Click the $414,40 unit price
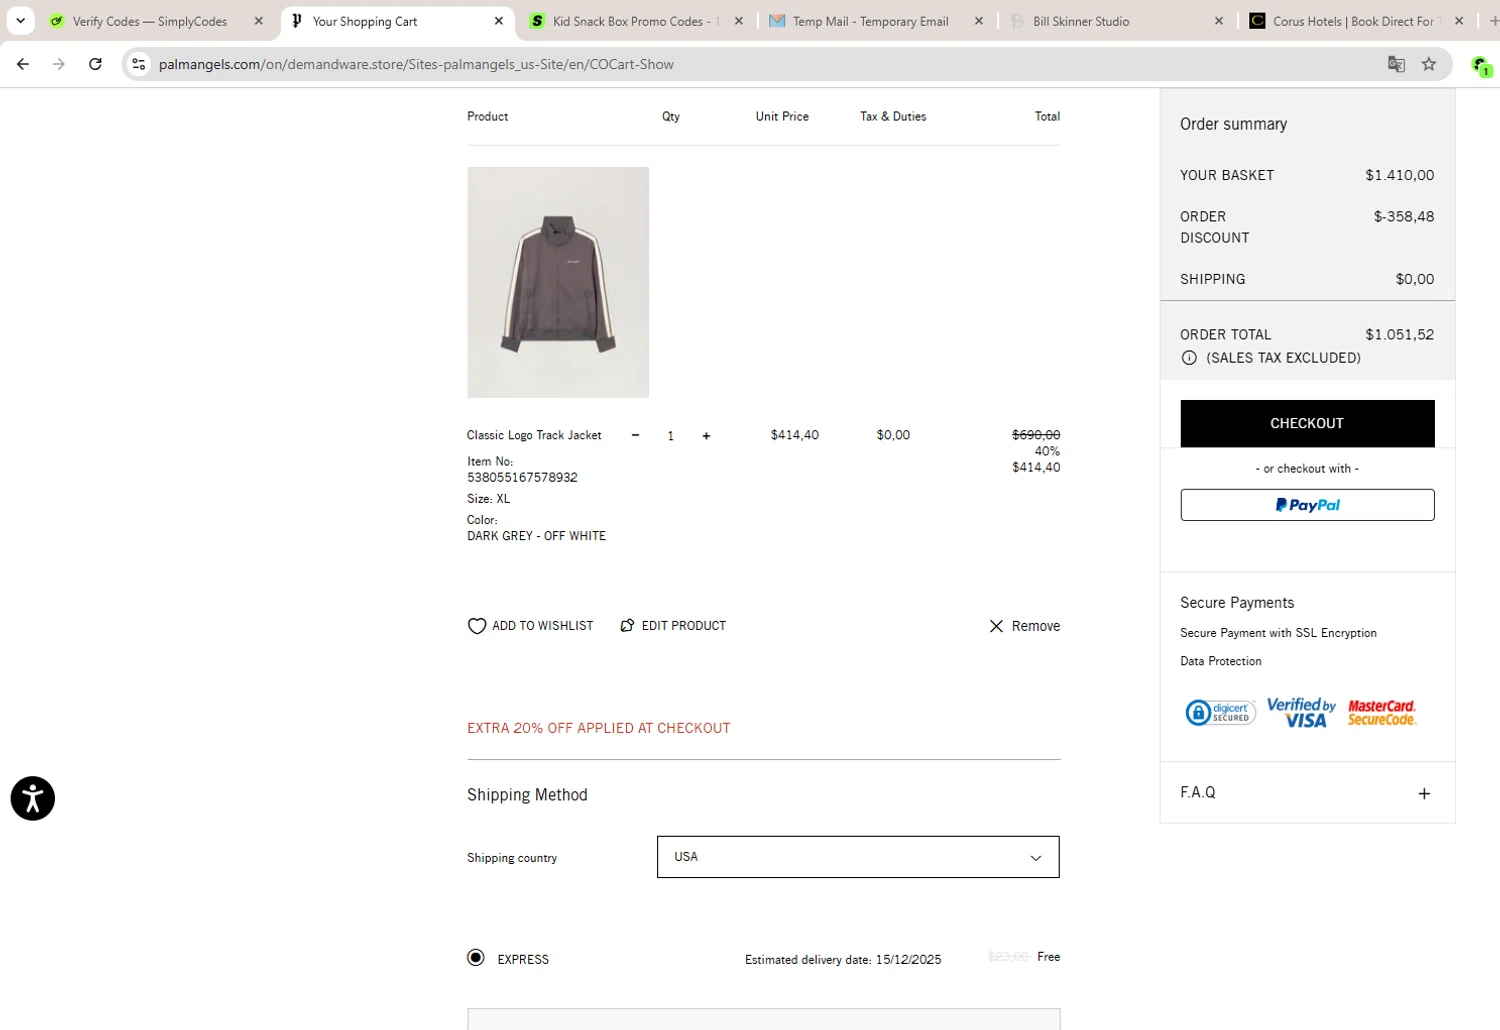 [795, 435]
